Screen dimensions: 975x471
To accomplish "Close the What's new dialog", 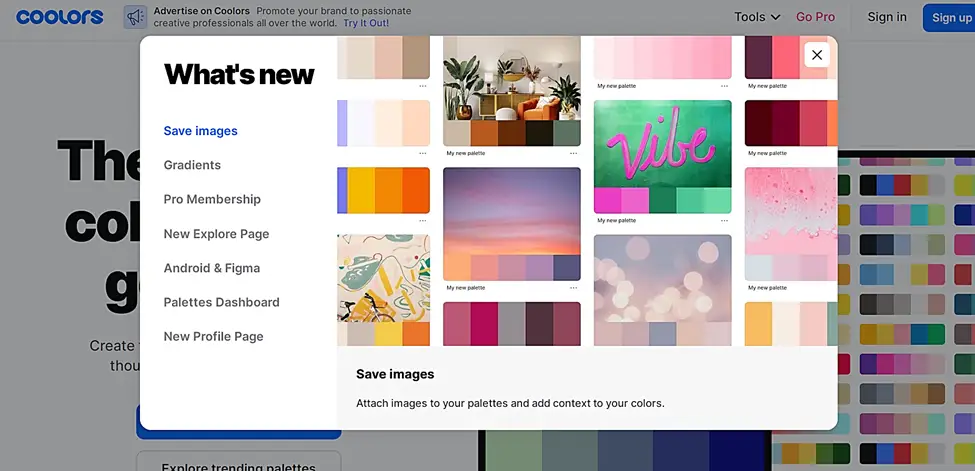I will click(817, 55).
